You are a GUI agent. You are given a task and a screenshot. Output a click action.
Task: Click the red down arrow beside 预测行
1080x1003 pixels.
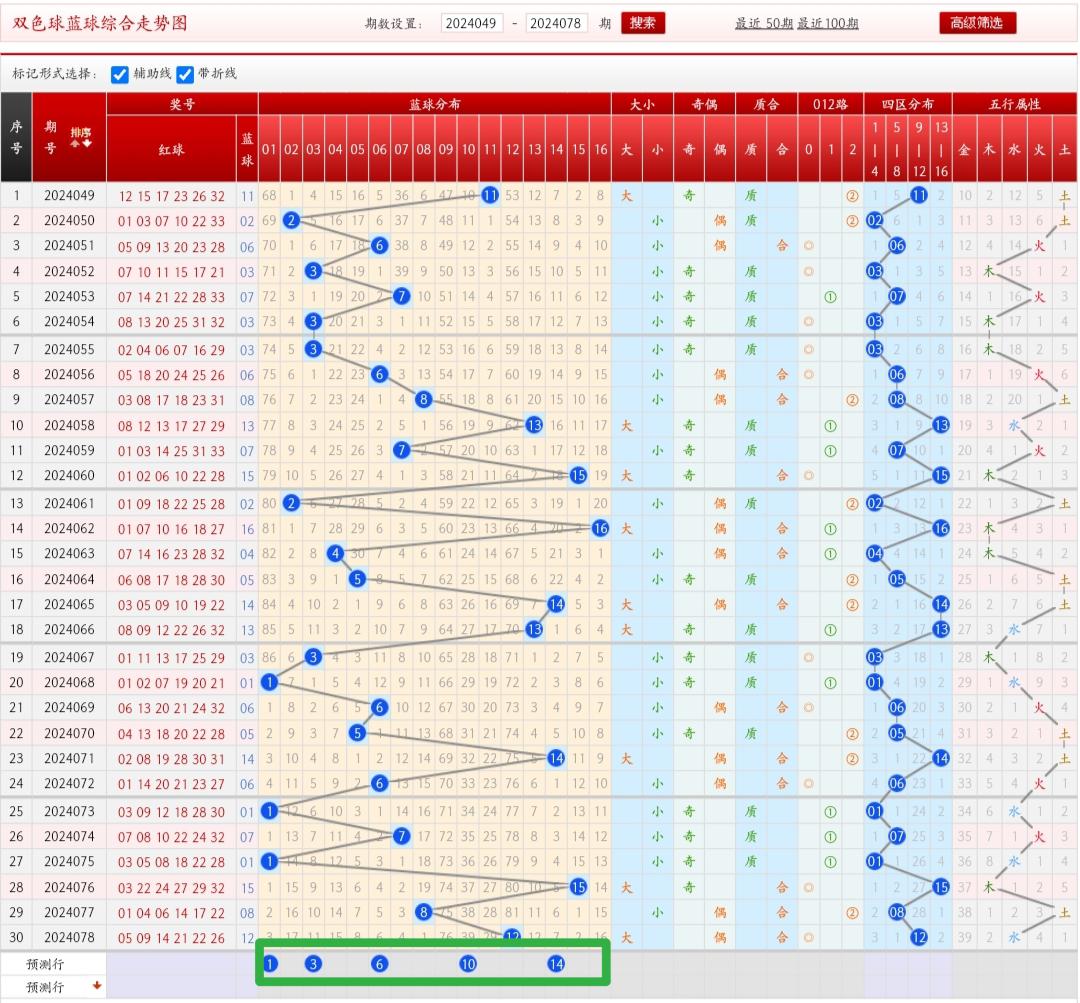(97, 986)
